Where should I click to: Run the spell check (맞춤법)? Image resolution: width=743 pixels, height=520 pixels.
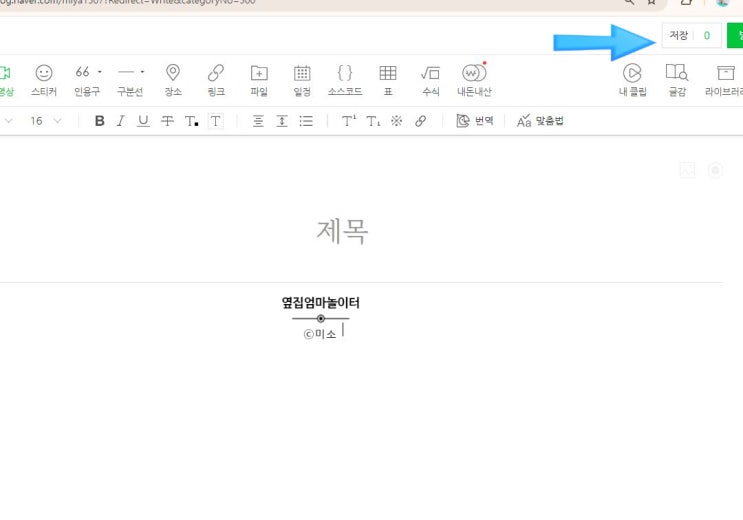540,121
